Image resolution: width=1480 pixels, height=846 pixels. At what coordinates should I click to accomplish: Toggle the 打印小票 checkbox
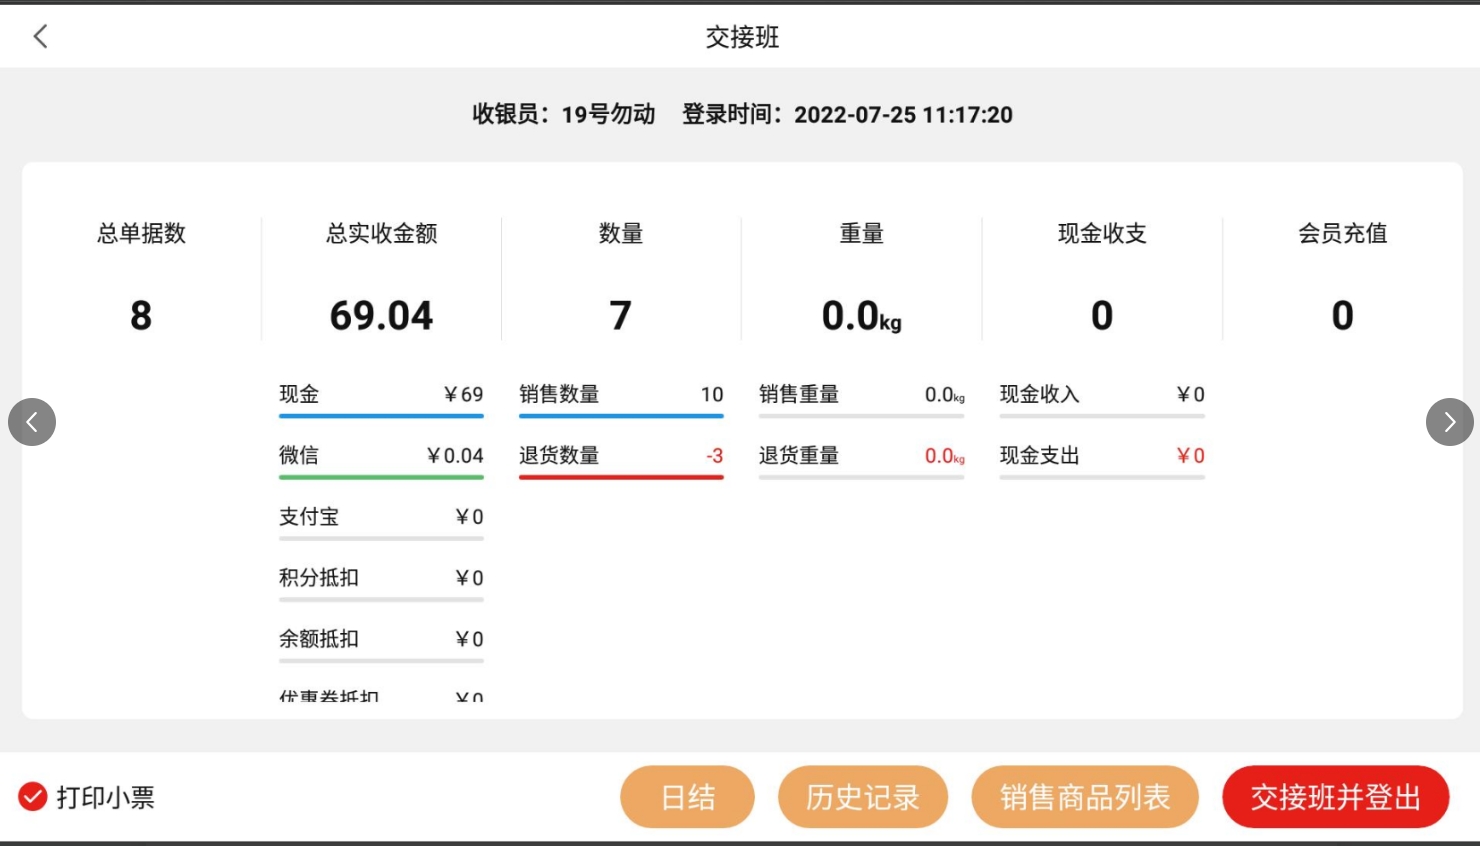click(33, 797)
